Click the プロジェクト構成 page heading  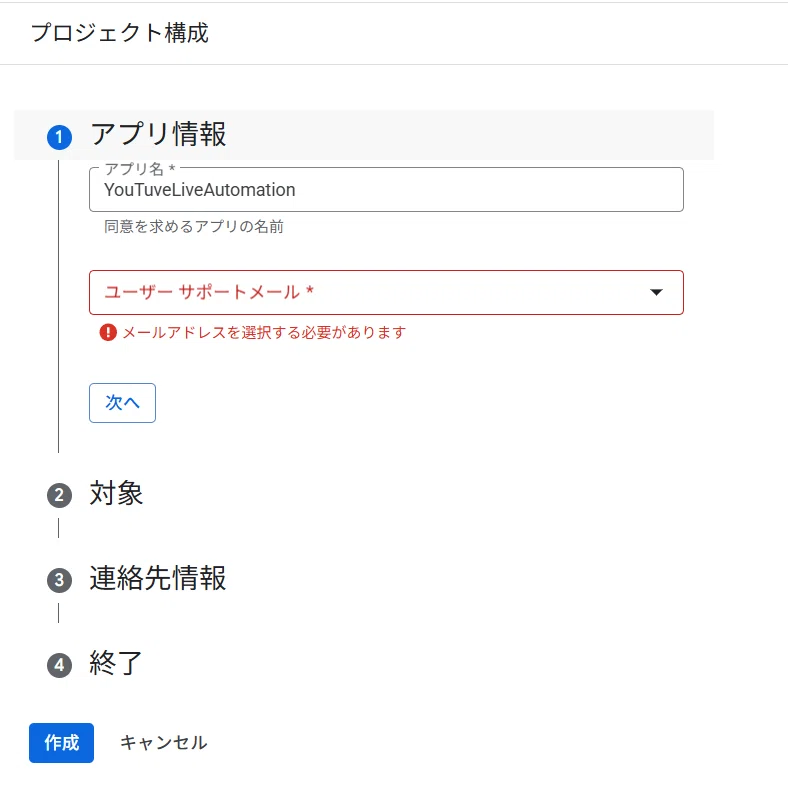point(120,33)
